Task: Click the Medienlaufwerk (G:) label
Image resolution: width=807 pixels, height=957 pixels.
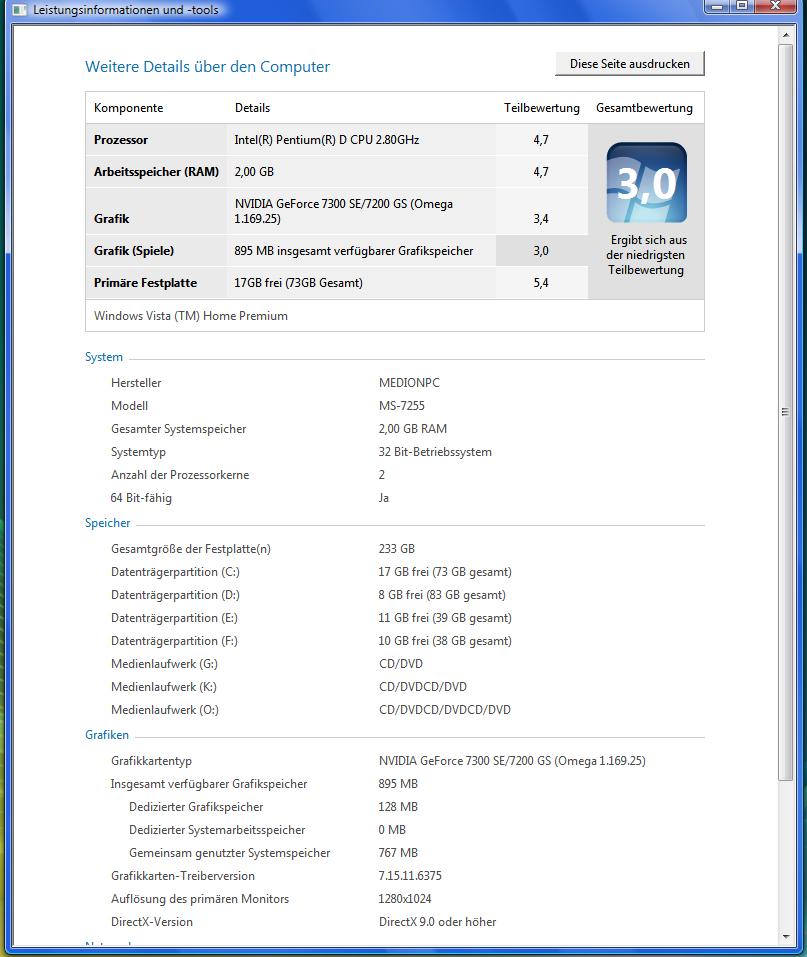Action: pos(164,664)
